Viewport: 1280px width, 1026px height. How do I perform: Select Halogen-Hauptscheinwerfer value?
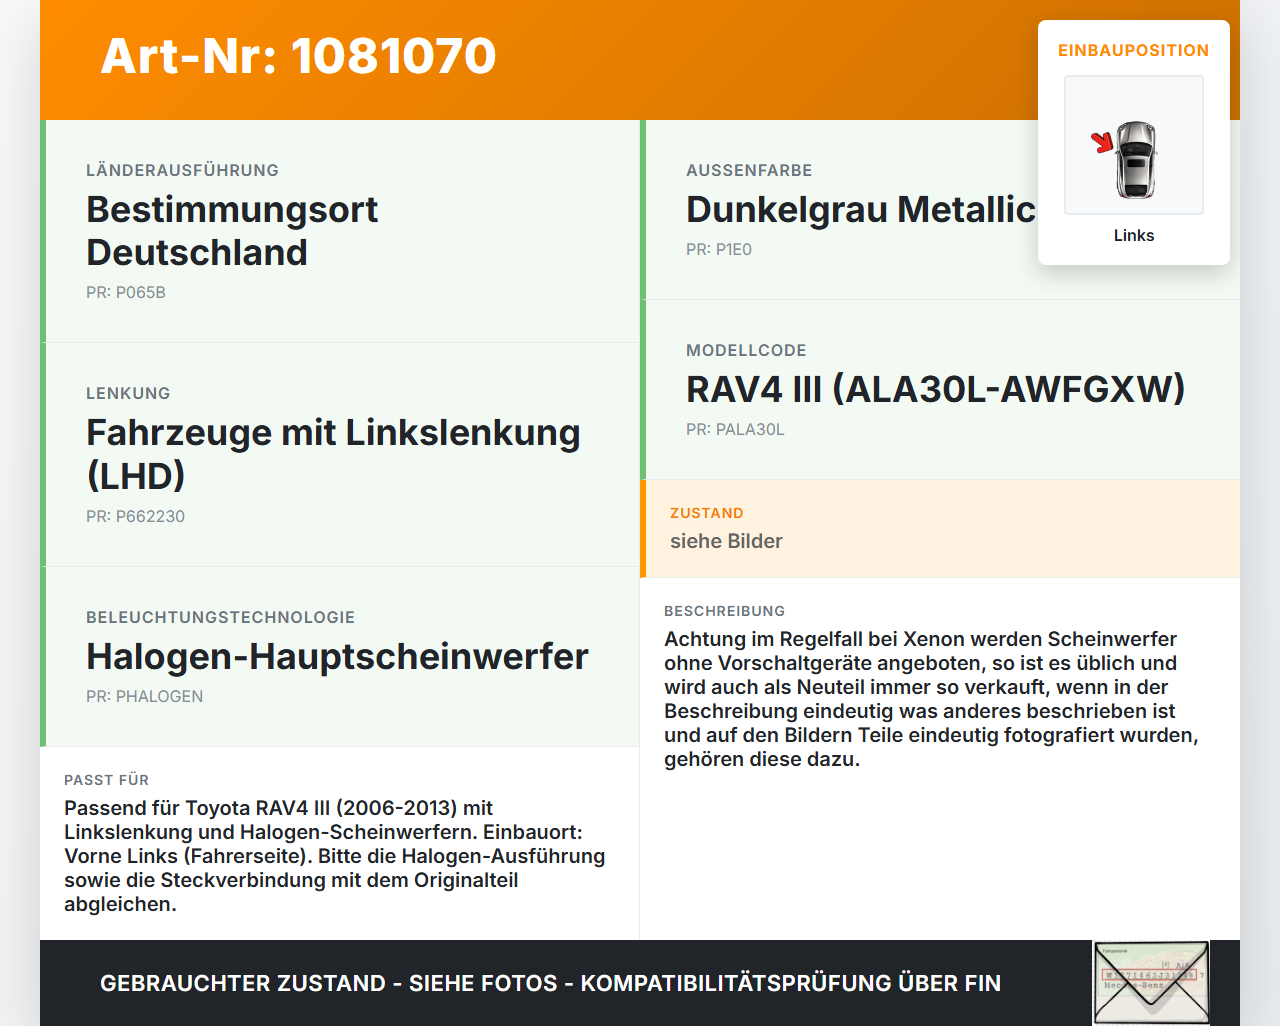337,656
